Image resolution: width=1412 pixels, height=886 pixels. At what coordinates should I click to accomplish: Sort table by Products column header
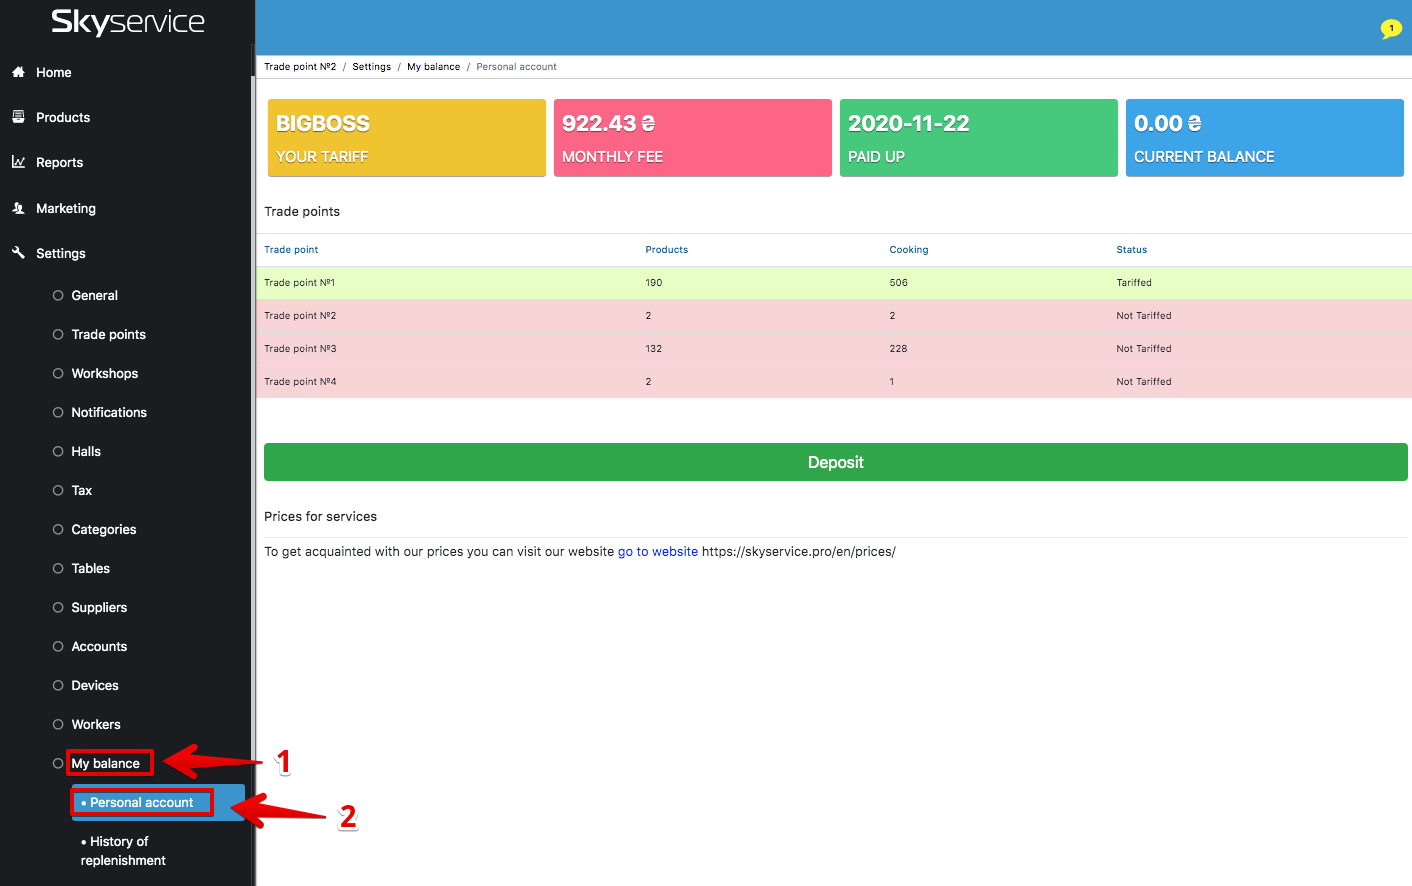click(x=666, y=250)
